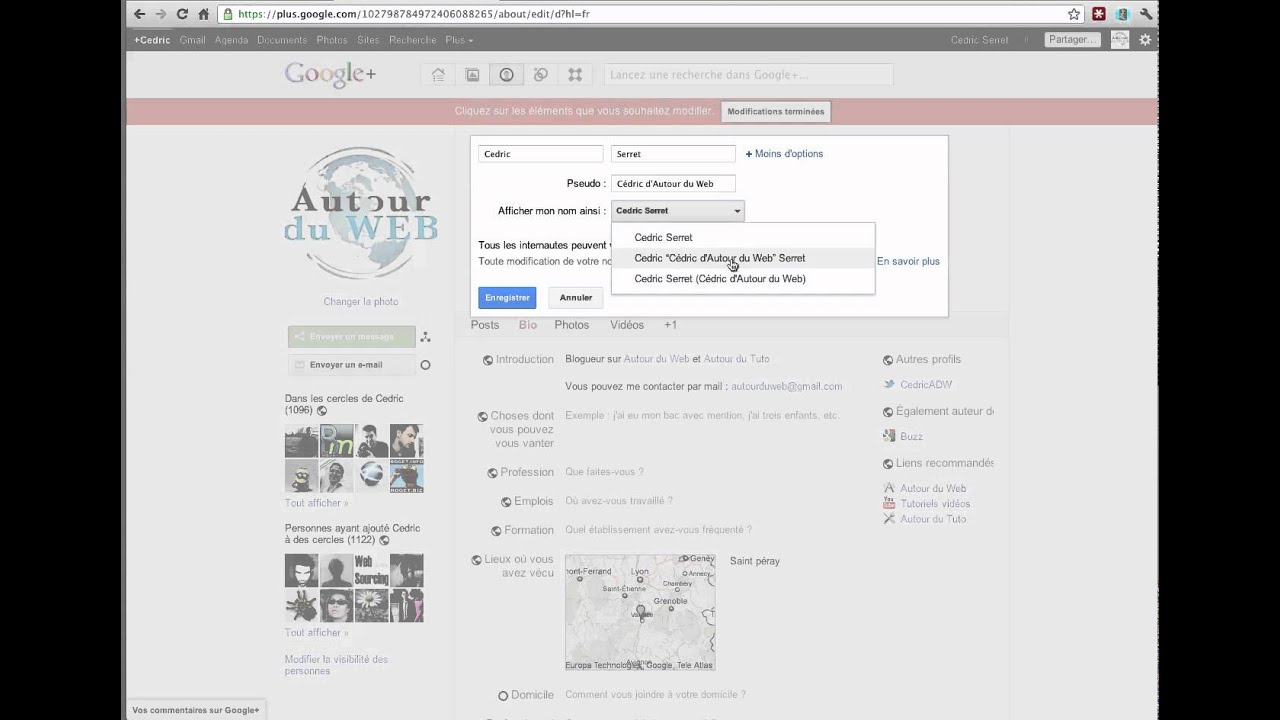
Task: Open the Google+ profile icon
Action: coord(506,75)
